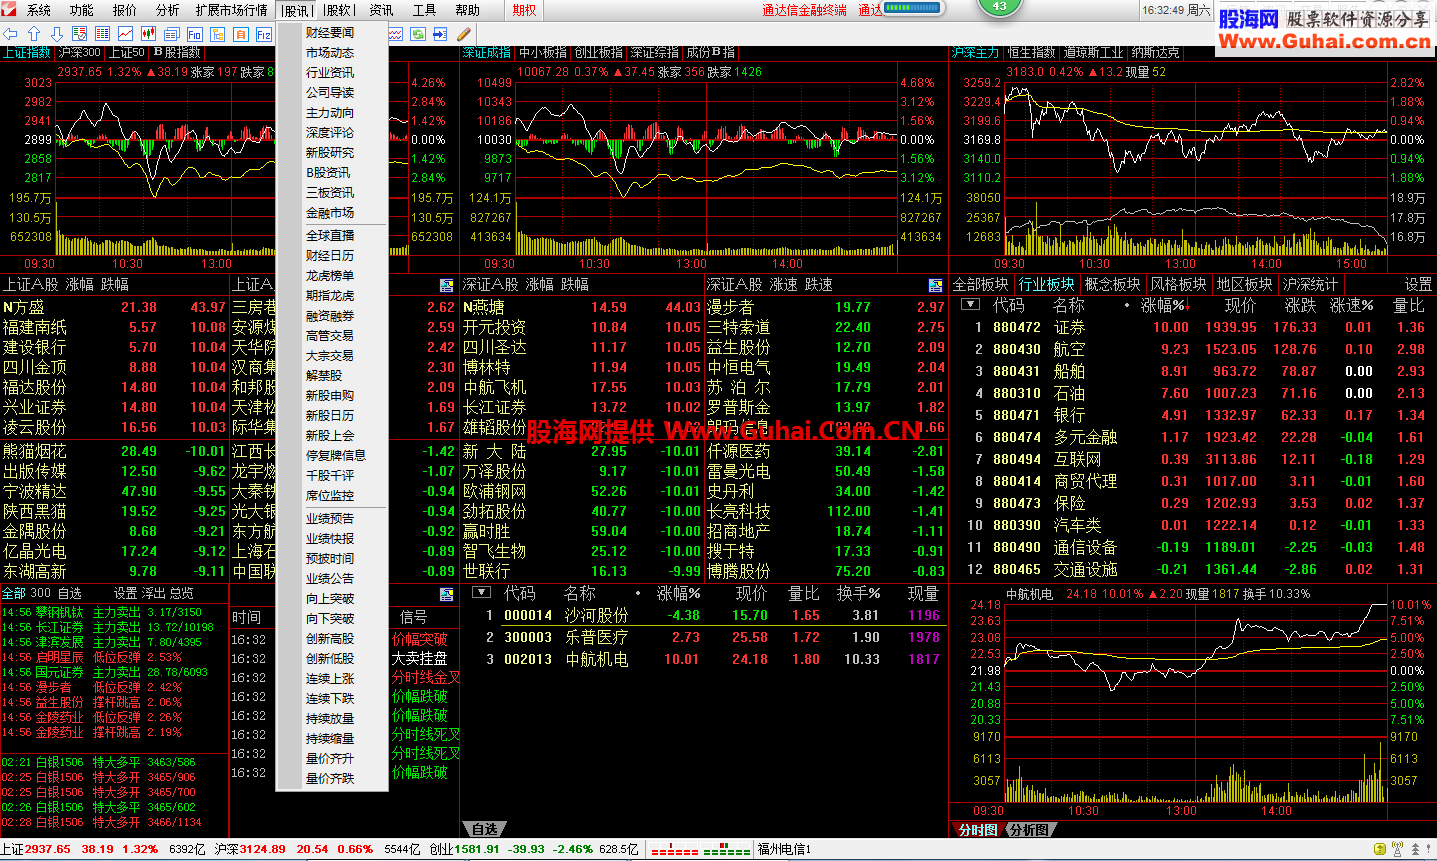Open the 报价 menu

[x=125, y=10]
